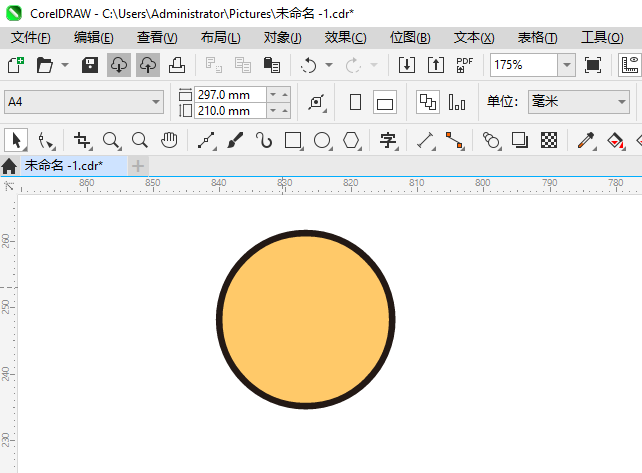
Task: Click the New document icon
Action: pos(16,65)
